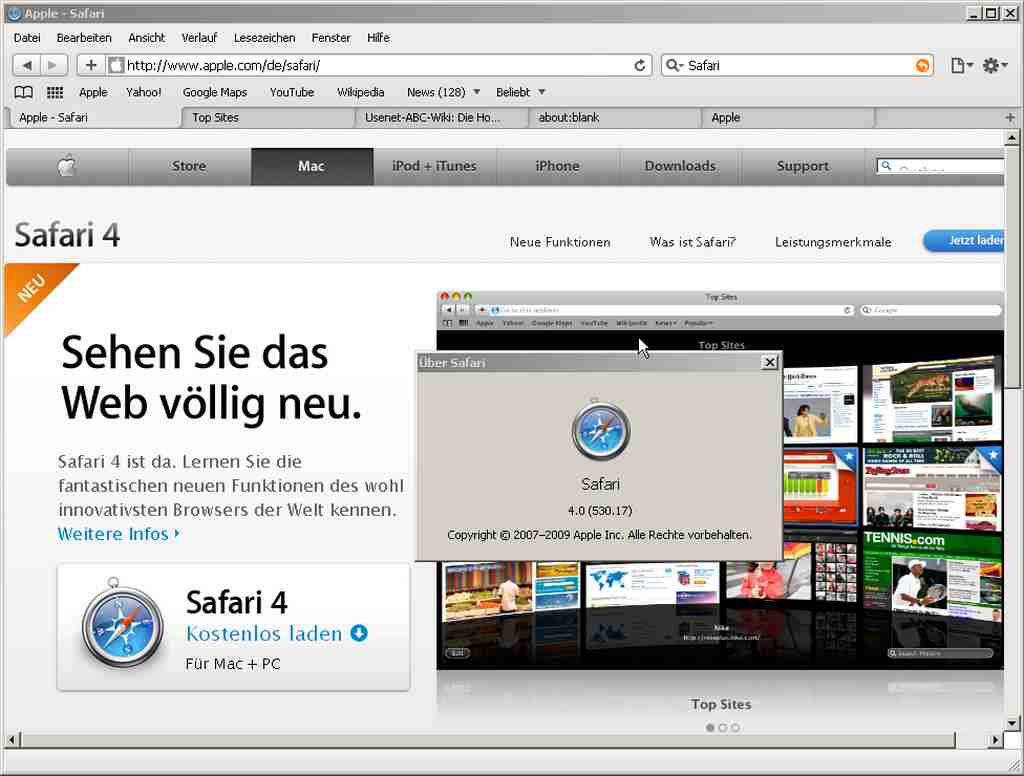
Task: Select the second carousel page dot
Action: [x=723, y=728]
